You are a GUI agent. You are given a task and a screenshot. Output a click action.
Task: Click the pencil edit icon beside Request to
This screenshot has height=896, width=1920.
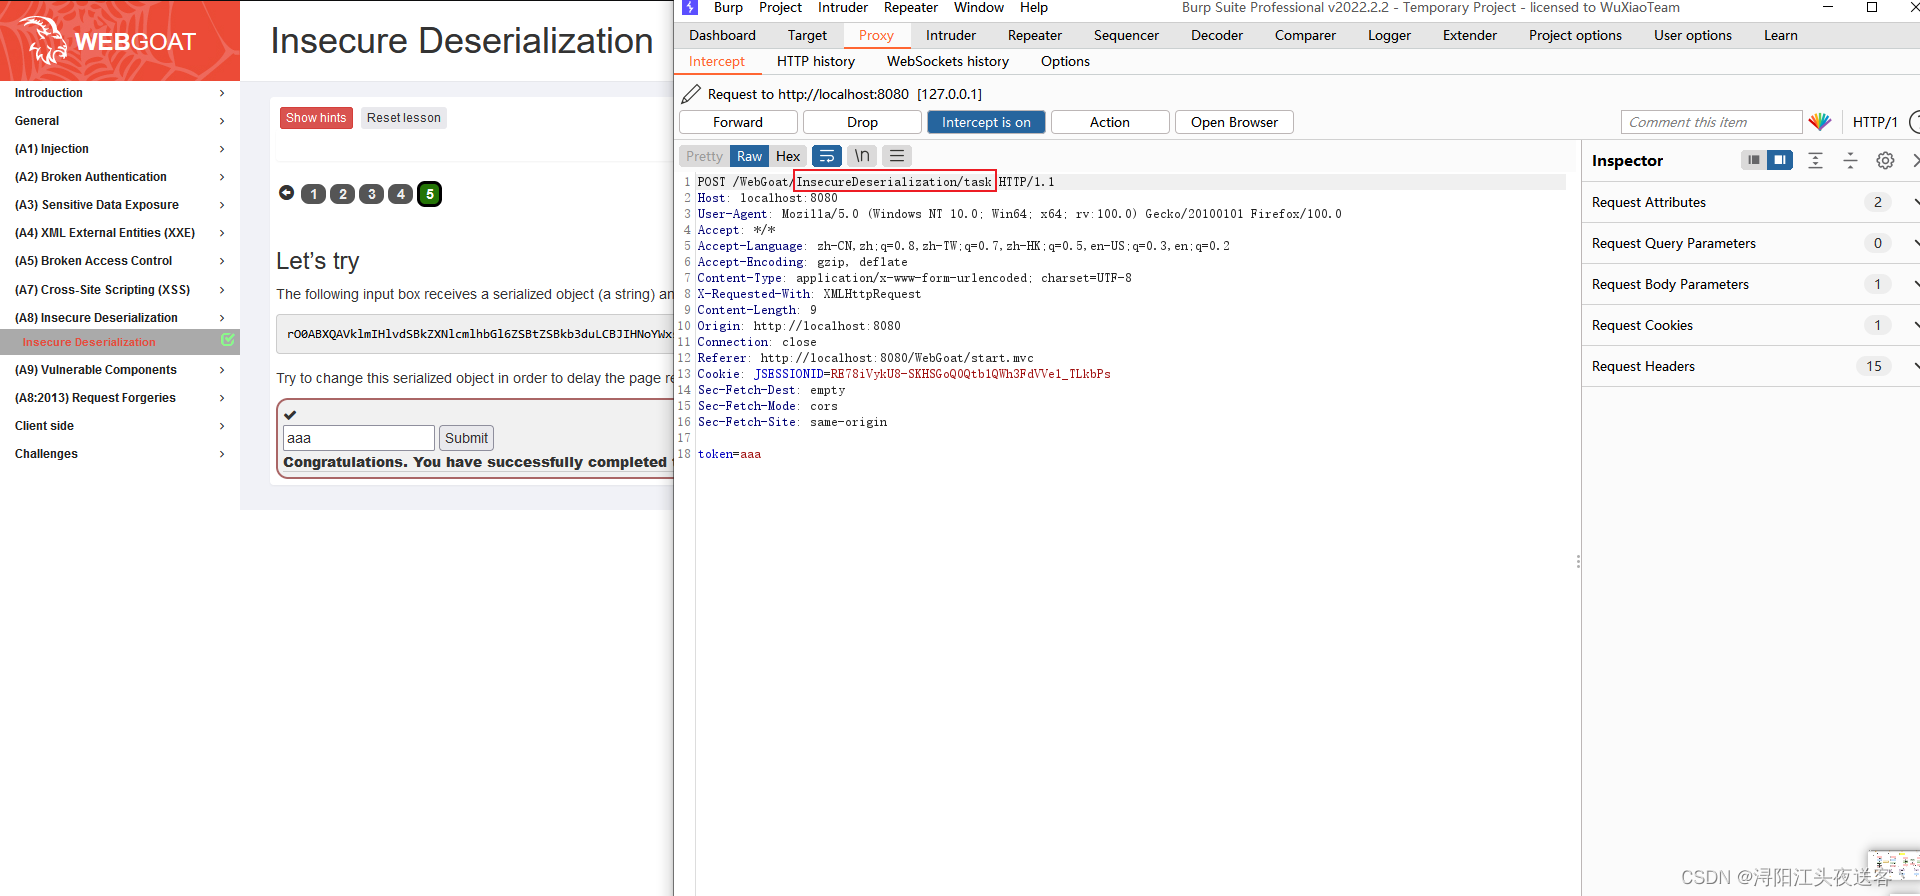click(691, 94)
